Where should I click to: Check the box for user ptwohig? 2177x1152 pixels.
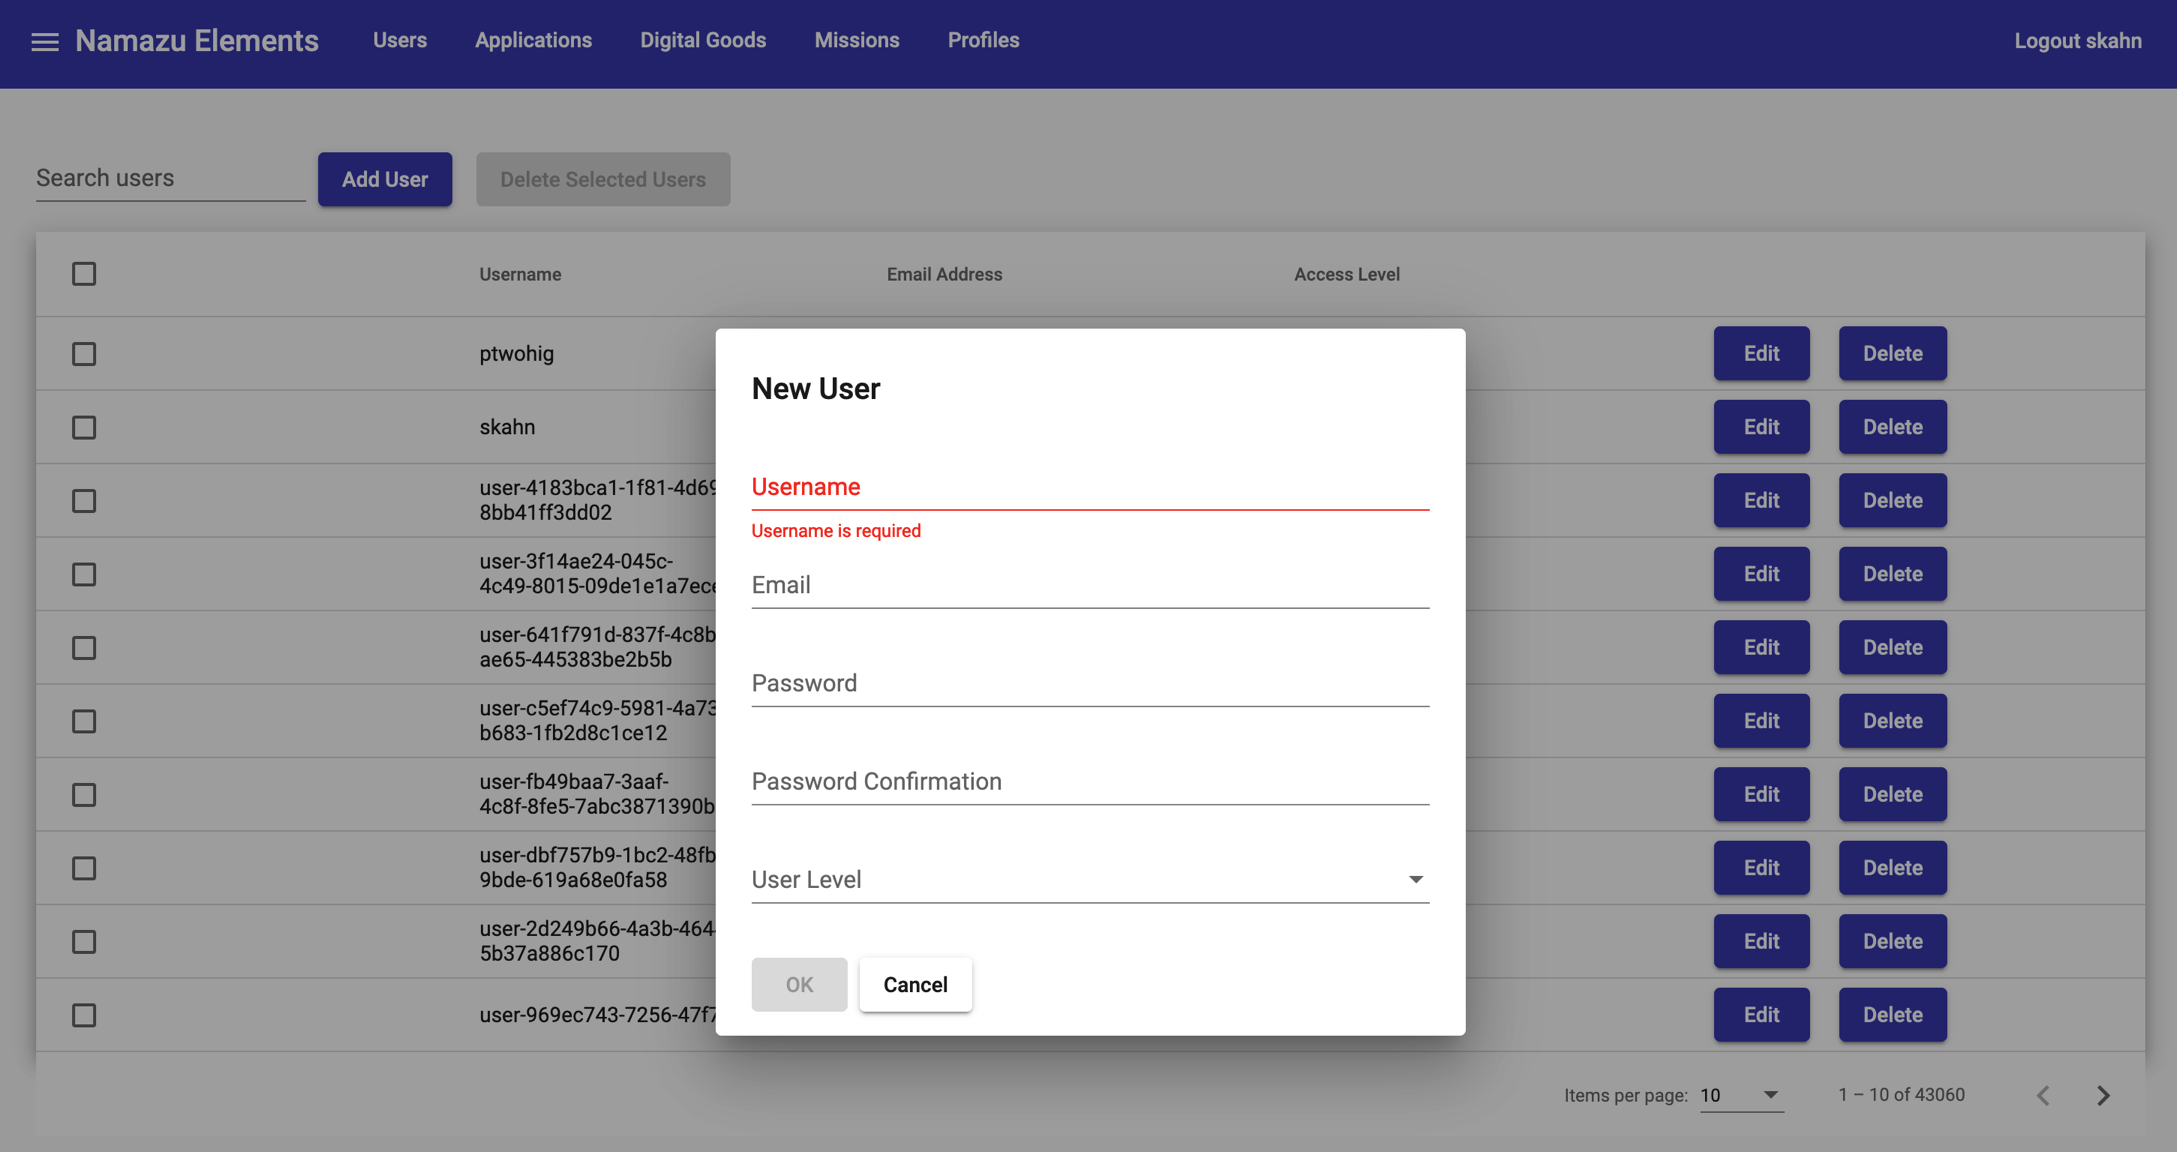point(84,354)
